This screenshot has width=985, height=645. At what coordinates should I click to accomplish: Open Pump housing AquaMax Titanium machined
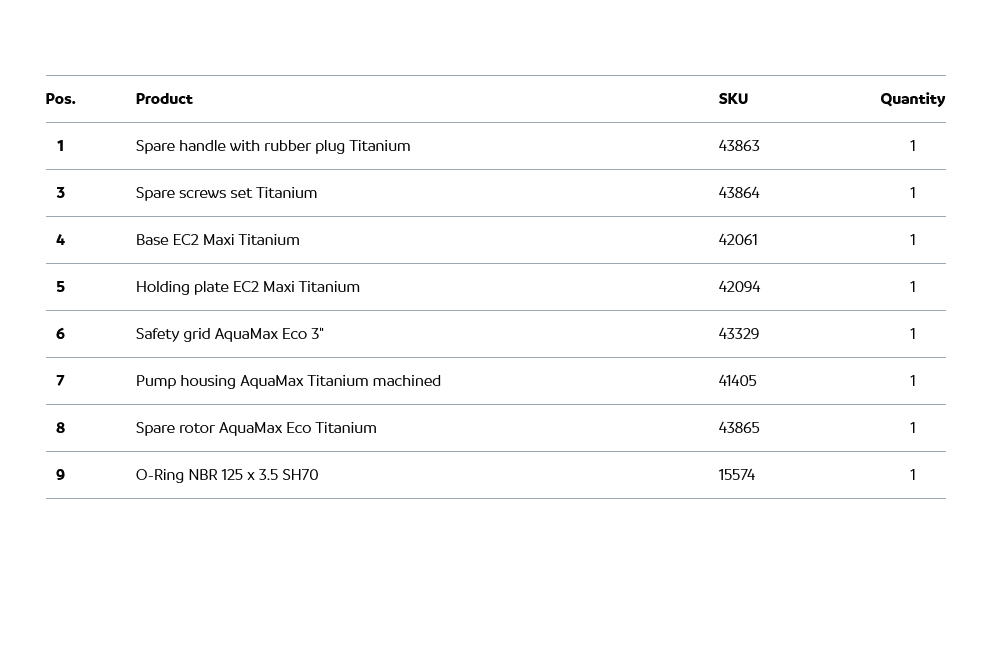pyautogui.click(x=288, y=381)
